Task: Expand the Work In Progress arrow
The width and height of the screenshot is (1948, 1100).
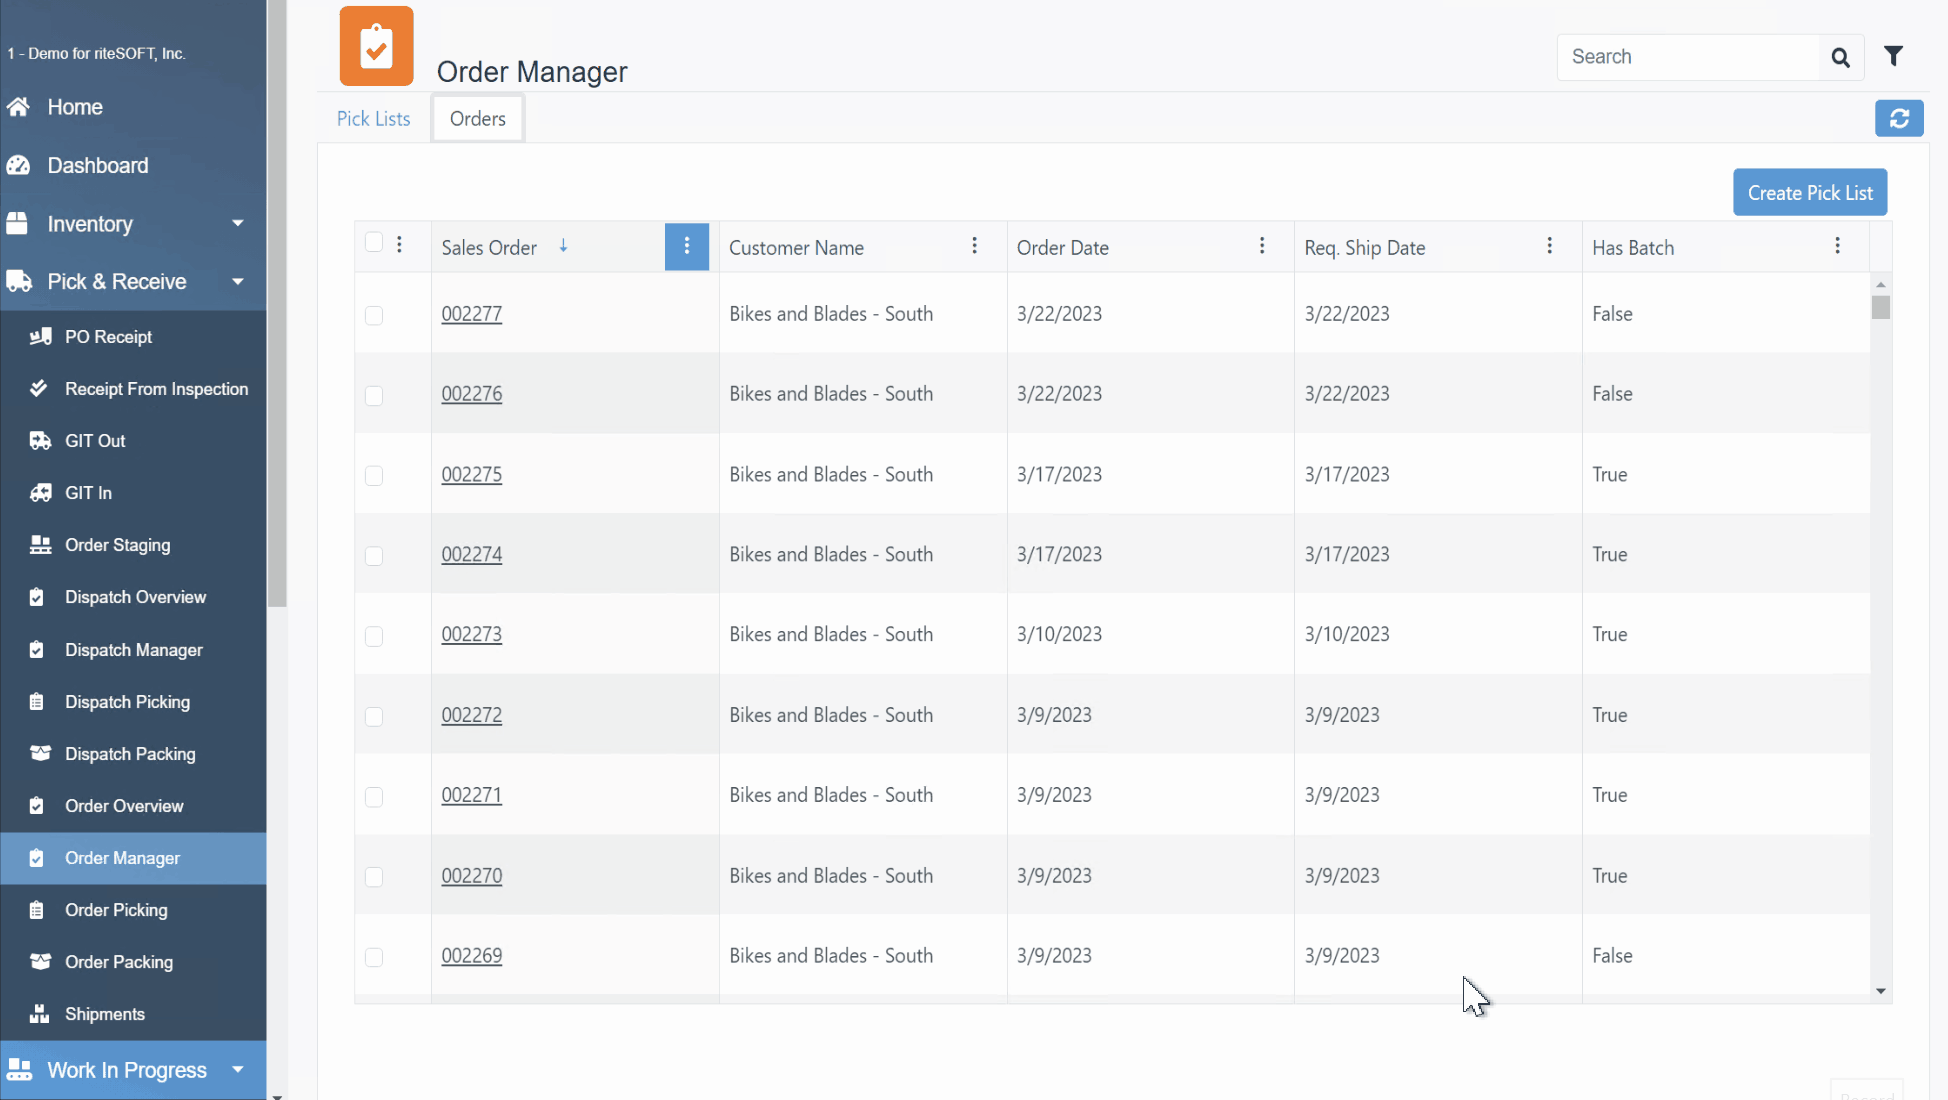Action: click(237, 1070)
